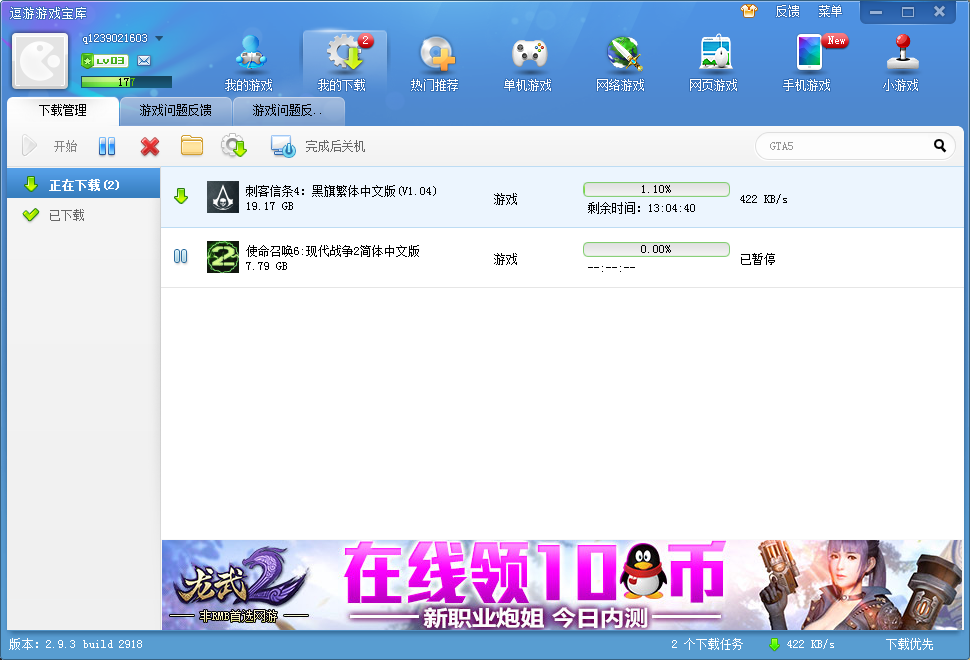Click the skin shirt icon in title bar
The height and width of the screenshot is (660, 970).
pos(749,11)
